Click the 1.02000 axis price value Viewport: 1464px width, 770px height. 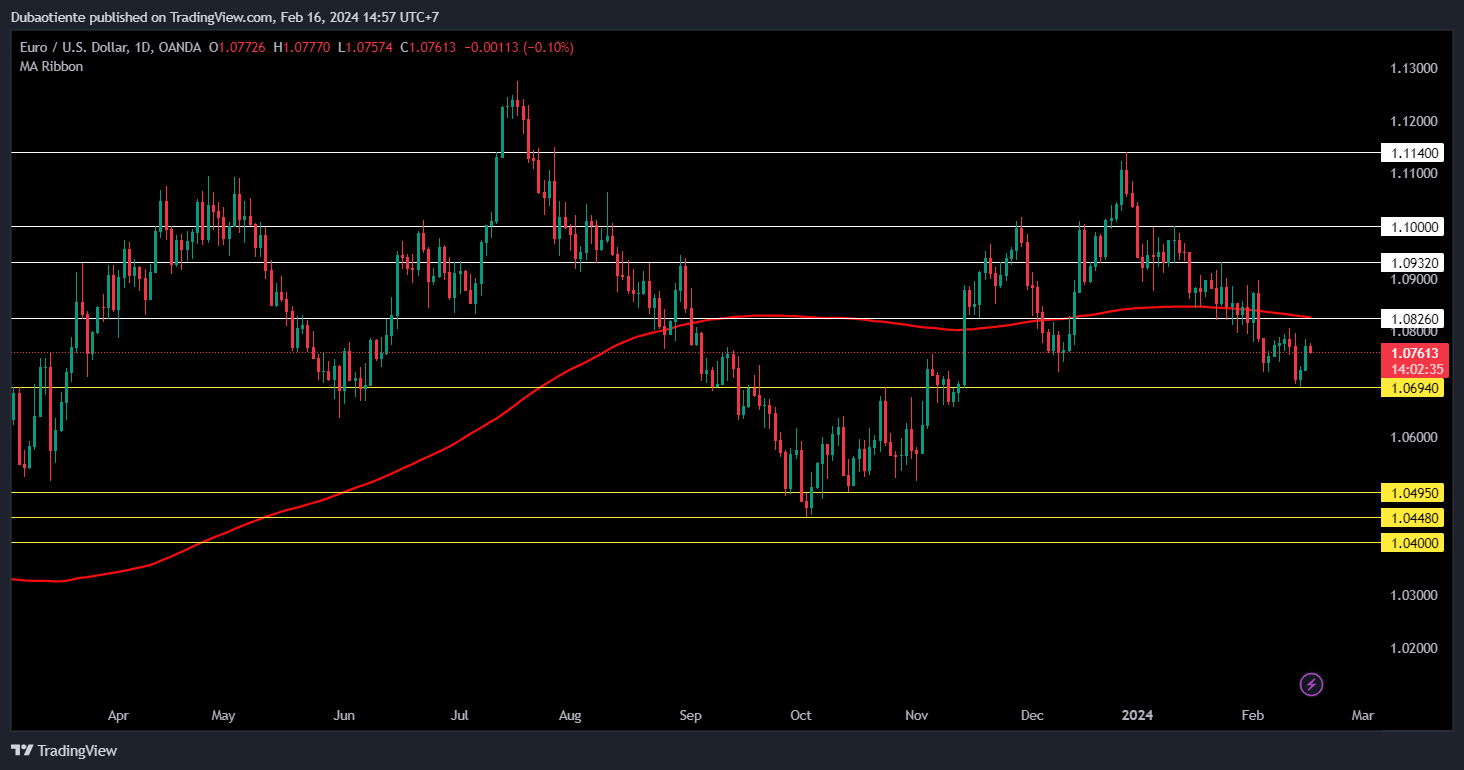[1414, 648]
